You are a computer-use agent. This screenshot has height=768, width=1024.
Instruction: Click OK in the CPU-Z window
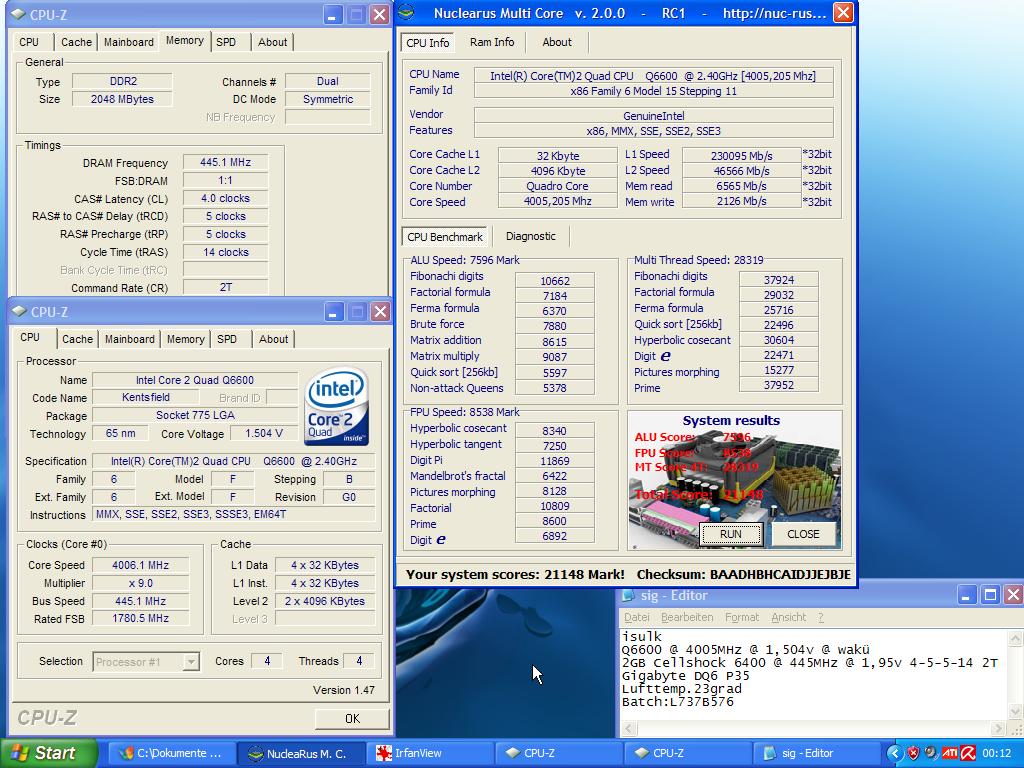[x=353, y=718]
